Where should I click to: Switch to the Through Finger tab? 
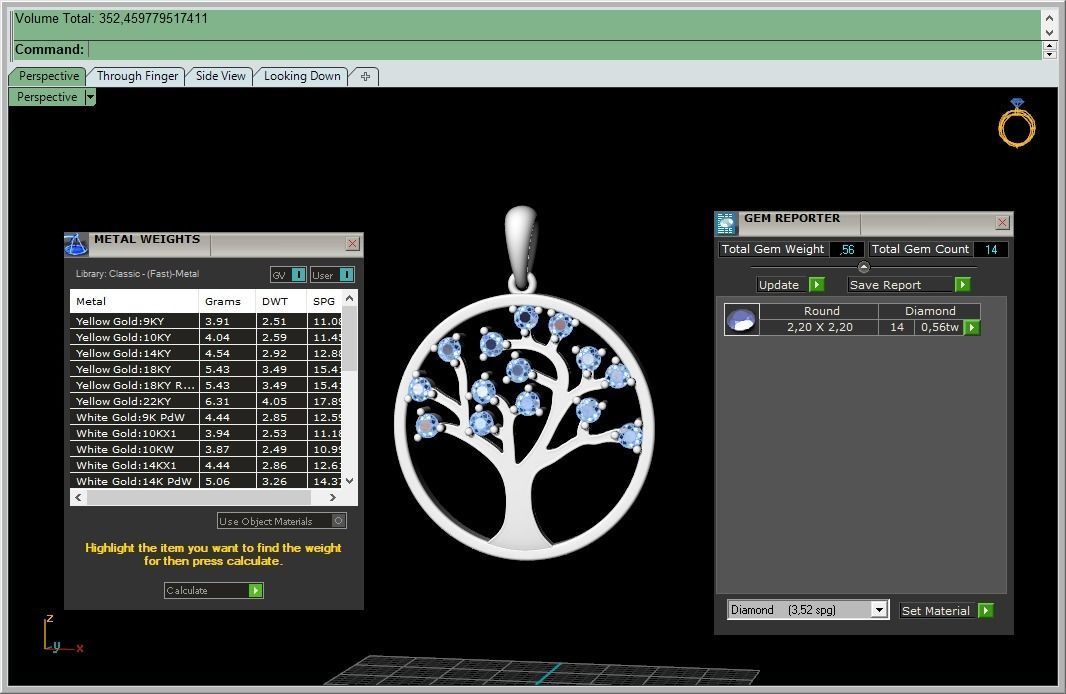click(x=137, y=76)
